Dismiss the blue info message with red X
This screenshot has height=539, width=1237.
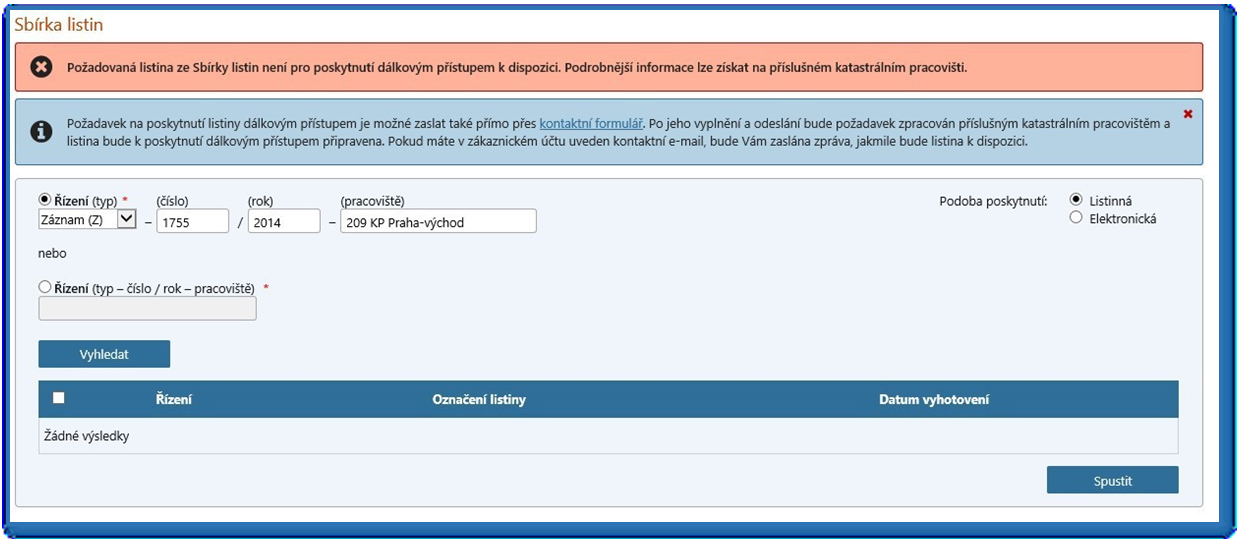(1188, 114)
